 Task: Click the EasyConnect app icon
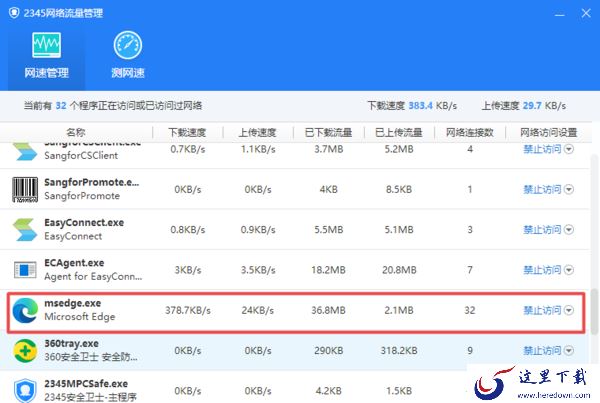coord(25,230)
